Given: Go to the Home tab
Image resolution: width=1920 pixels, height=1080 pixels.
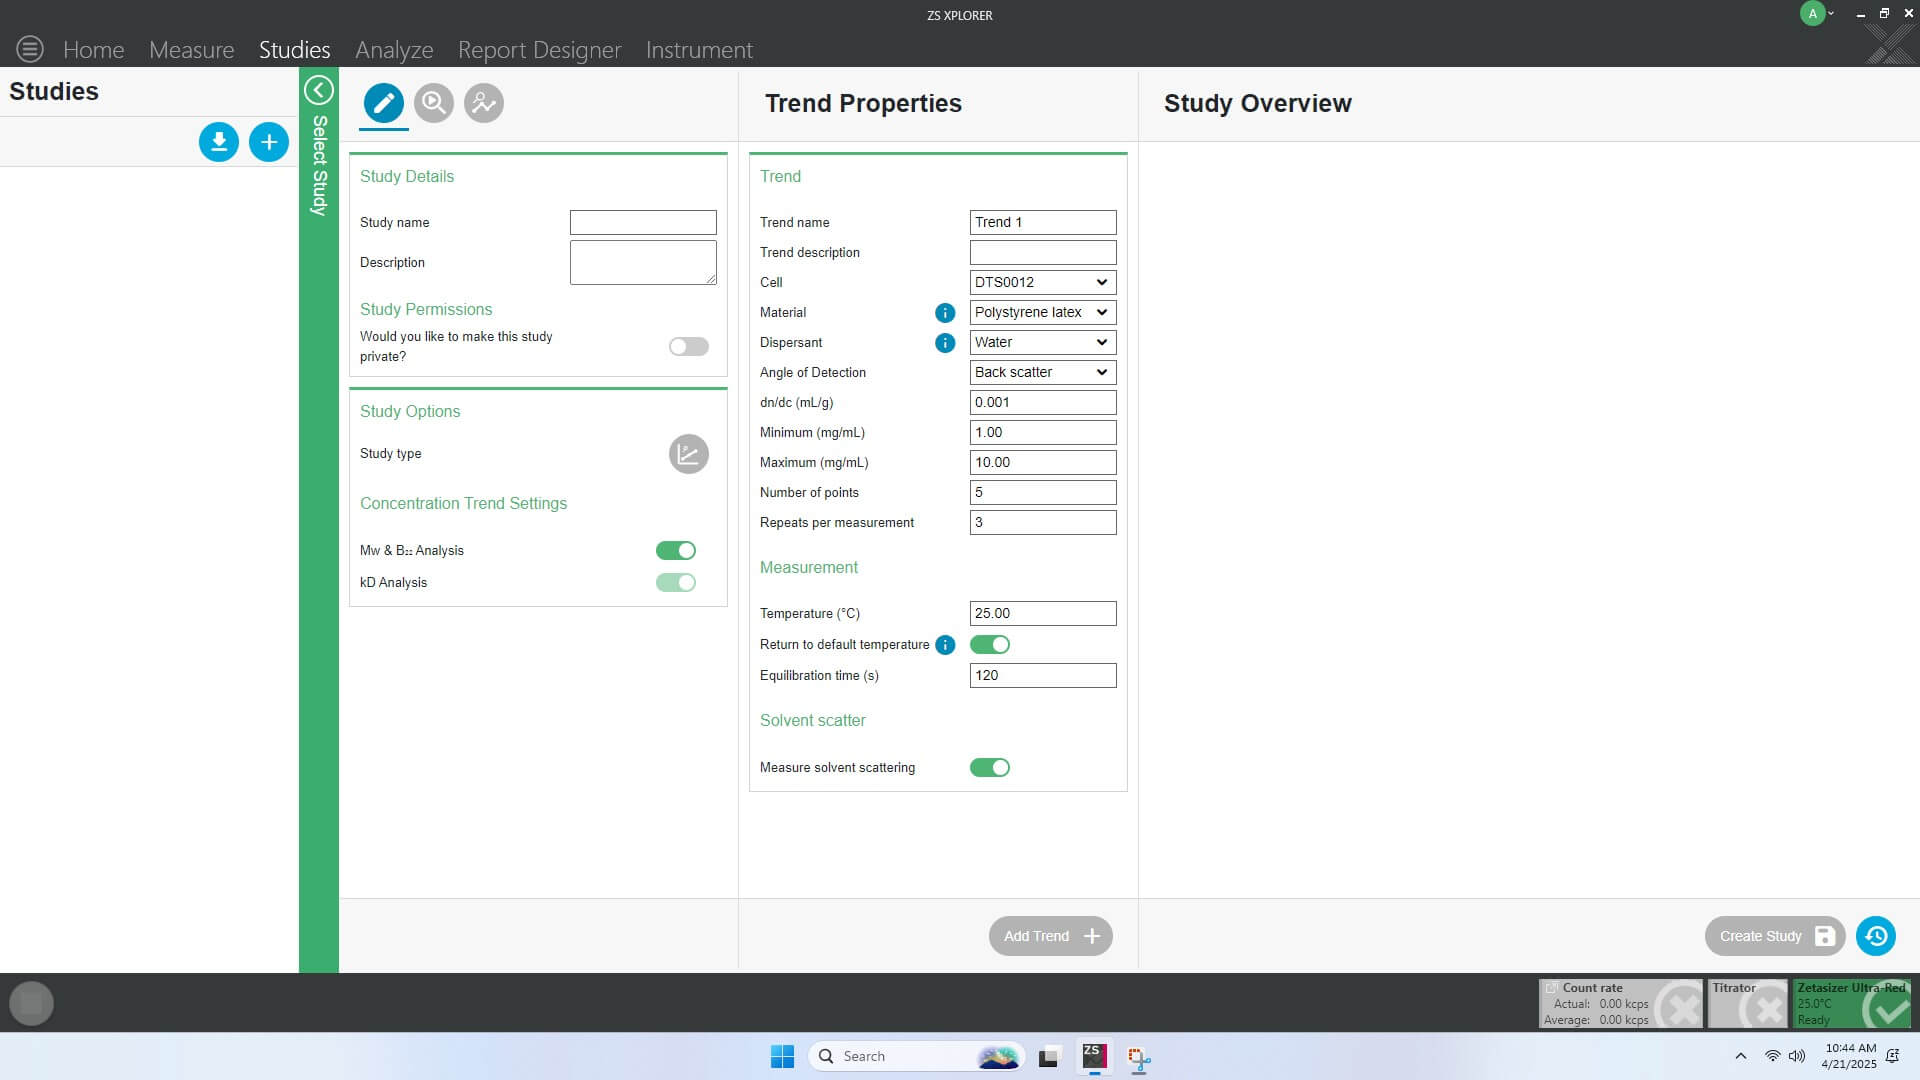Looking at the screenshot, I should pyautogui.click(x=94, y=49).
